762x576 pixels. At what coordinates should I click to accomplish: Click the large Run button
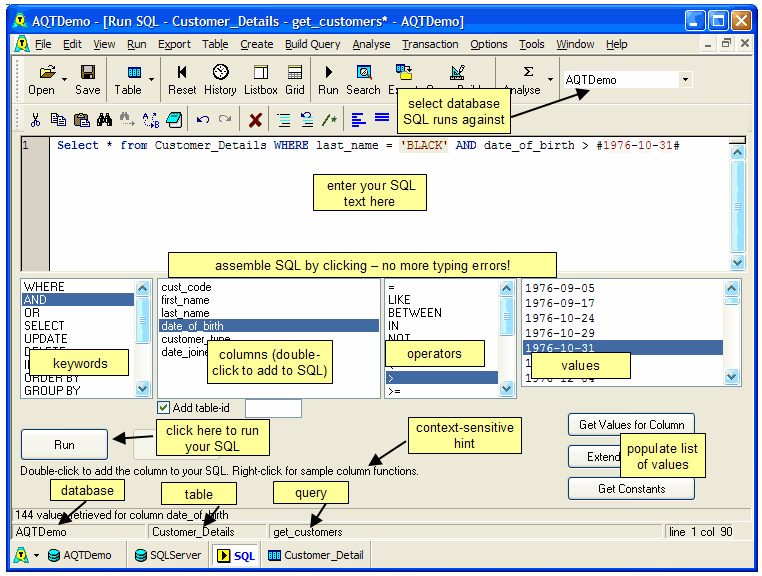tap(64, 445)
